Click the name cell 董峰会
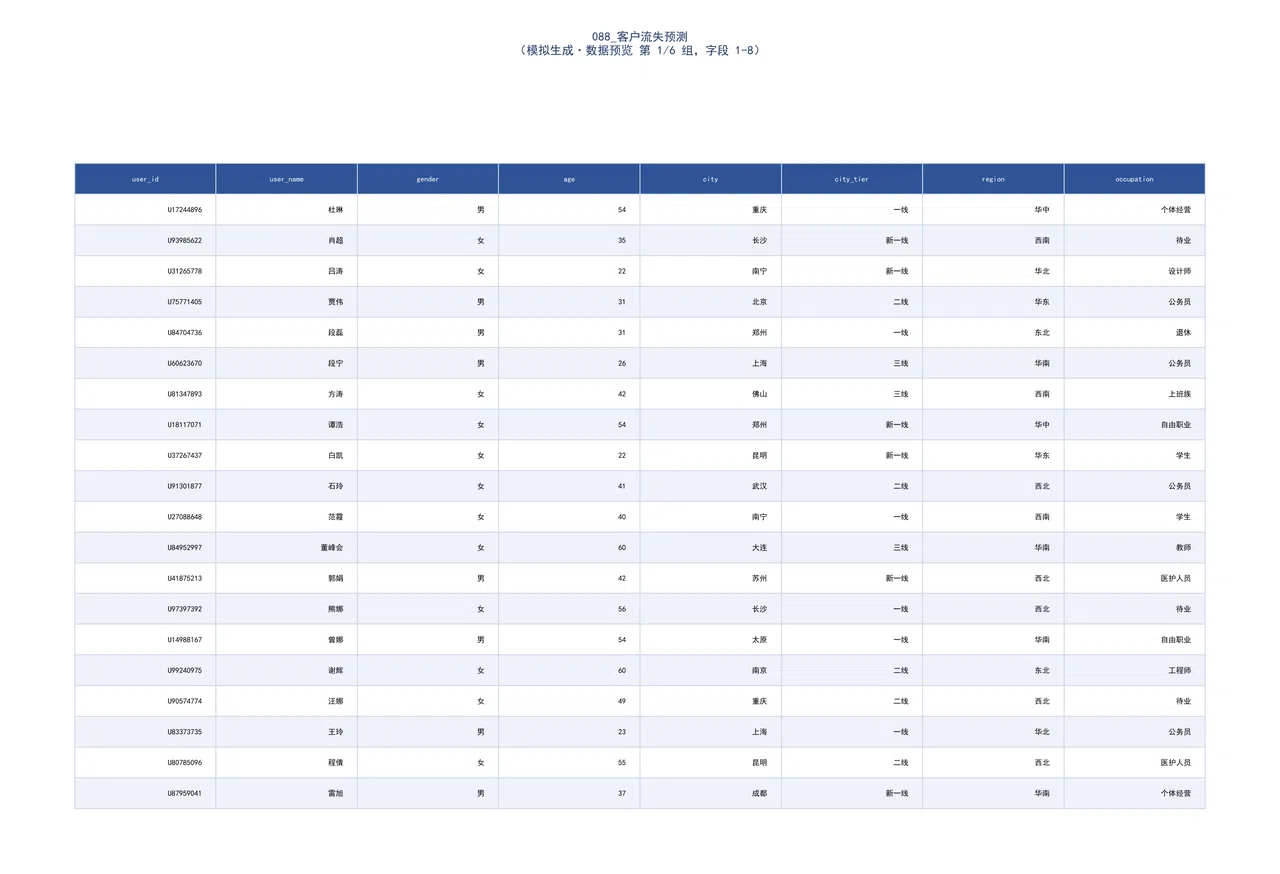The image size is (1280, 874). 287,548
